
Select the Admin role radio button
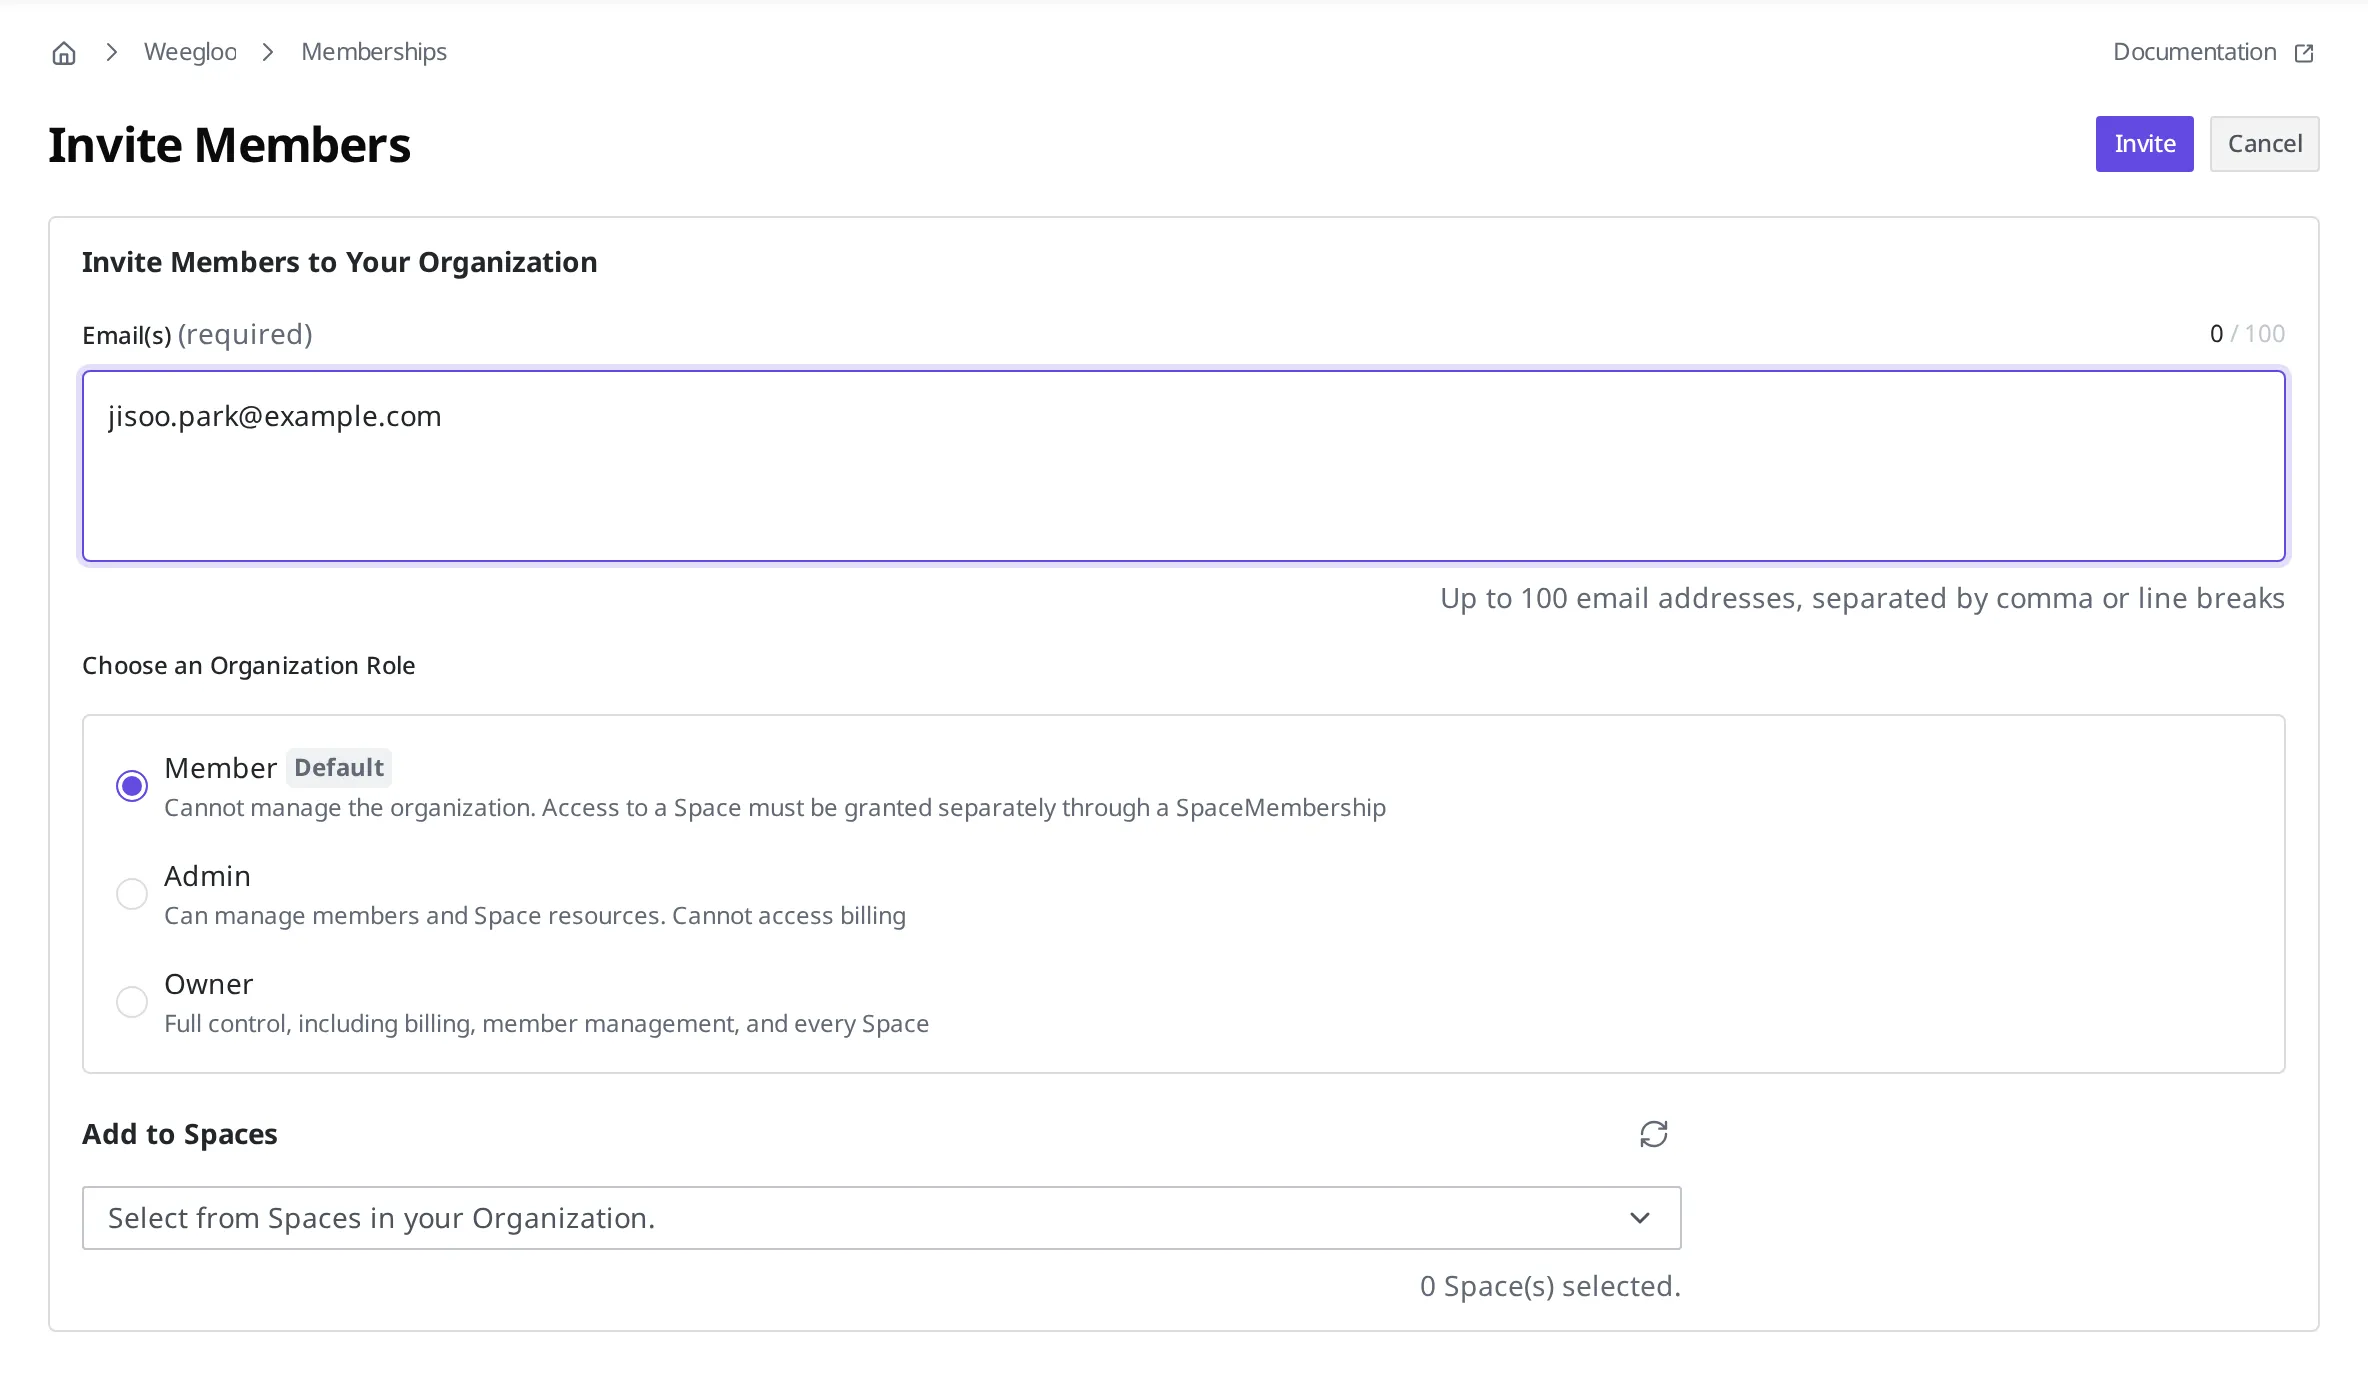point(132,894)
